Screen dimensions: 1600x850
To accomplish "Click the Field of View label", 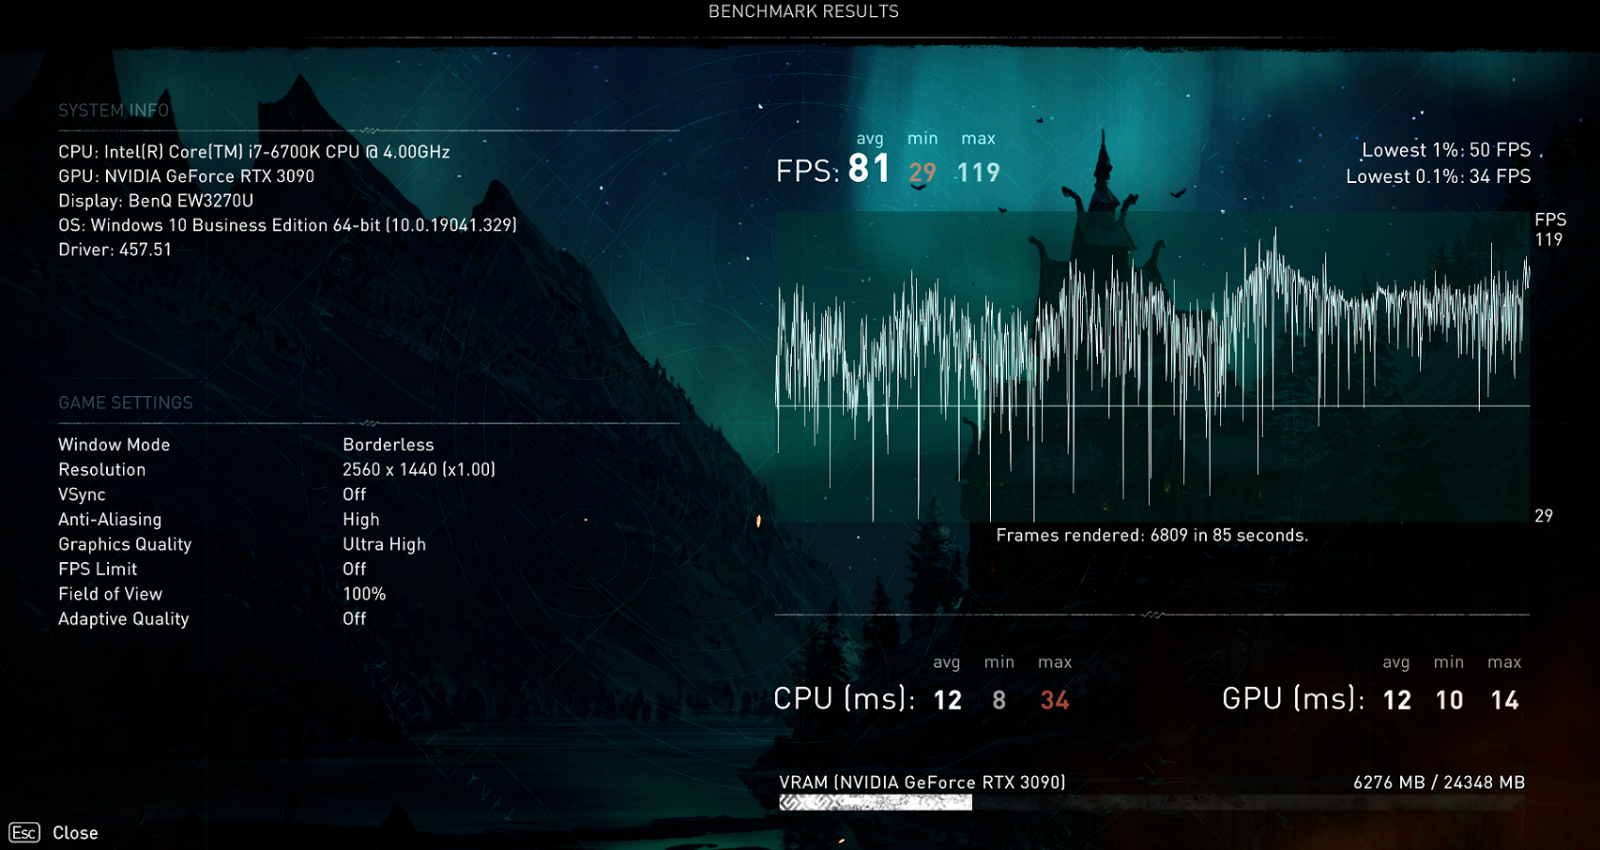I will click(110, 594).
